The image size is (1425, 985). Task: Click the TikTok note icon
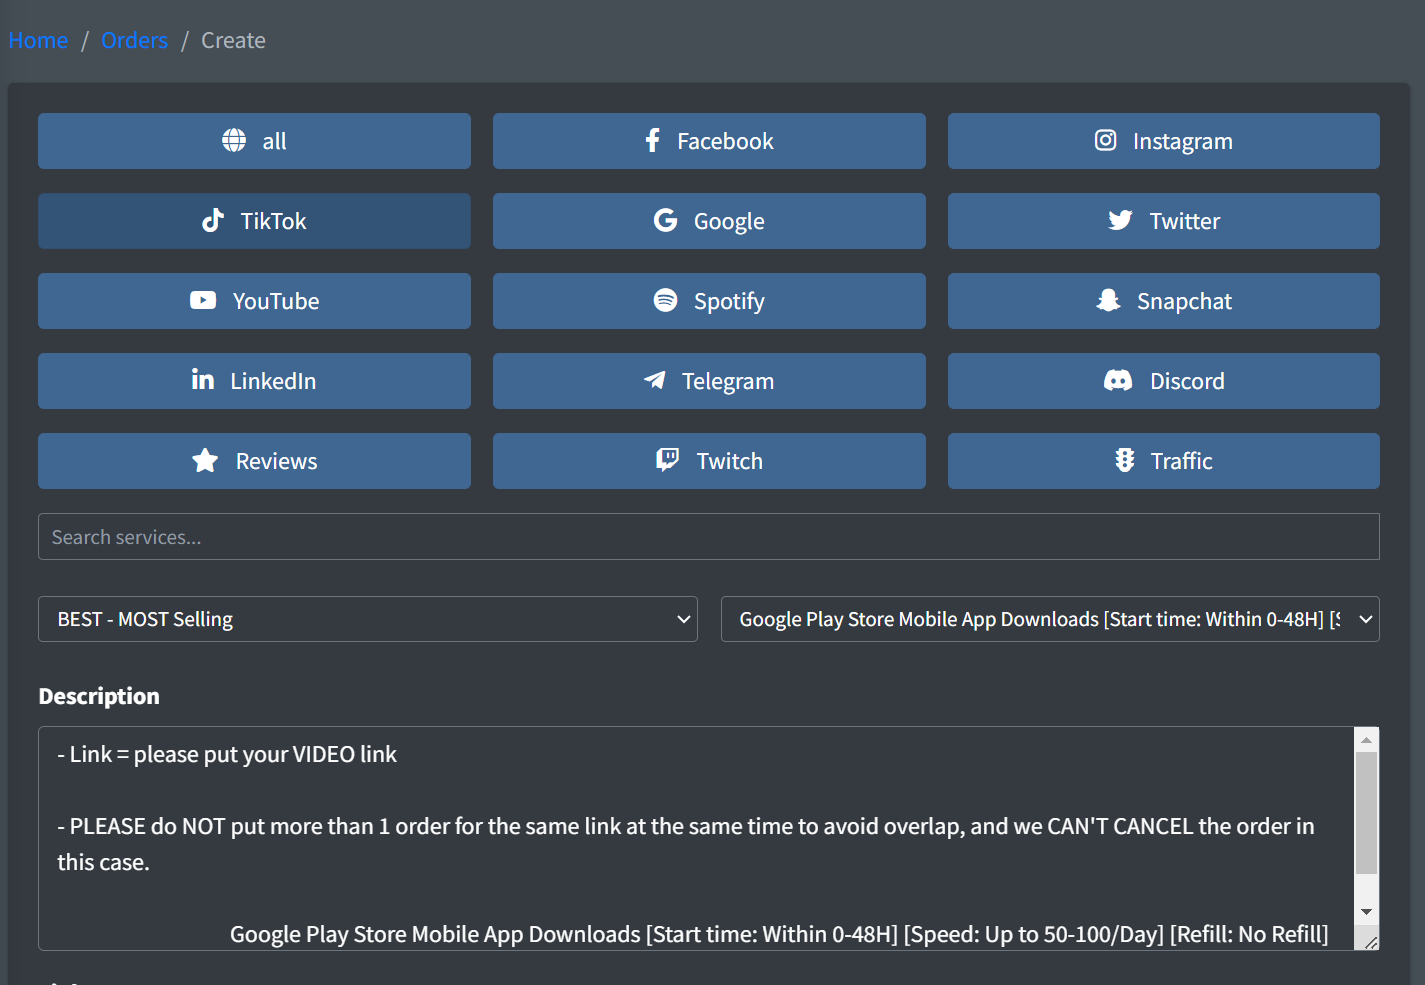[213, 220]
